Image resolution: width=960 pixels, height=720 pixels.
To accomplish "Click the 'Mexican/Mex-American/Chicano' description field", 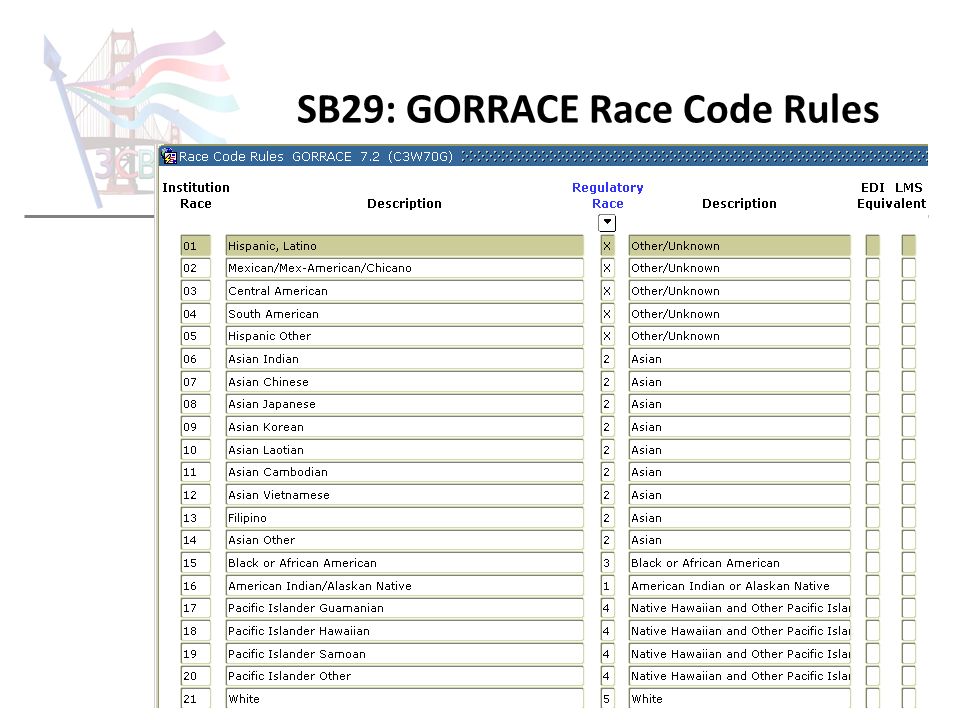I will point(405,268).
